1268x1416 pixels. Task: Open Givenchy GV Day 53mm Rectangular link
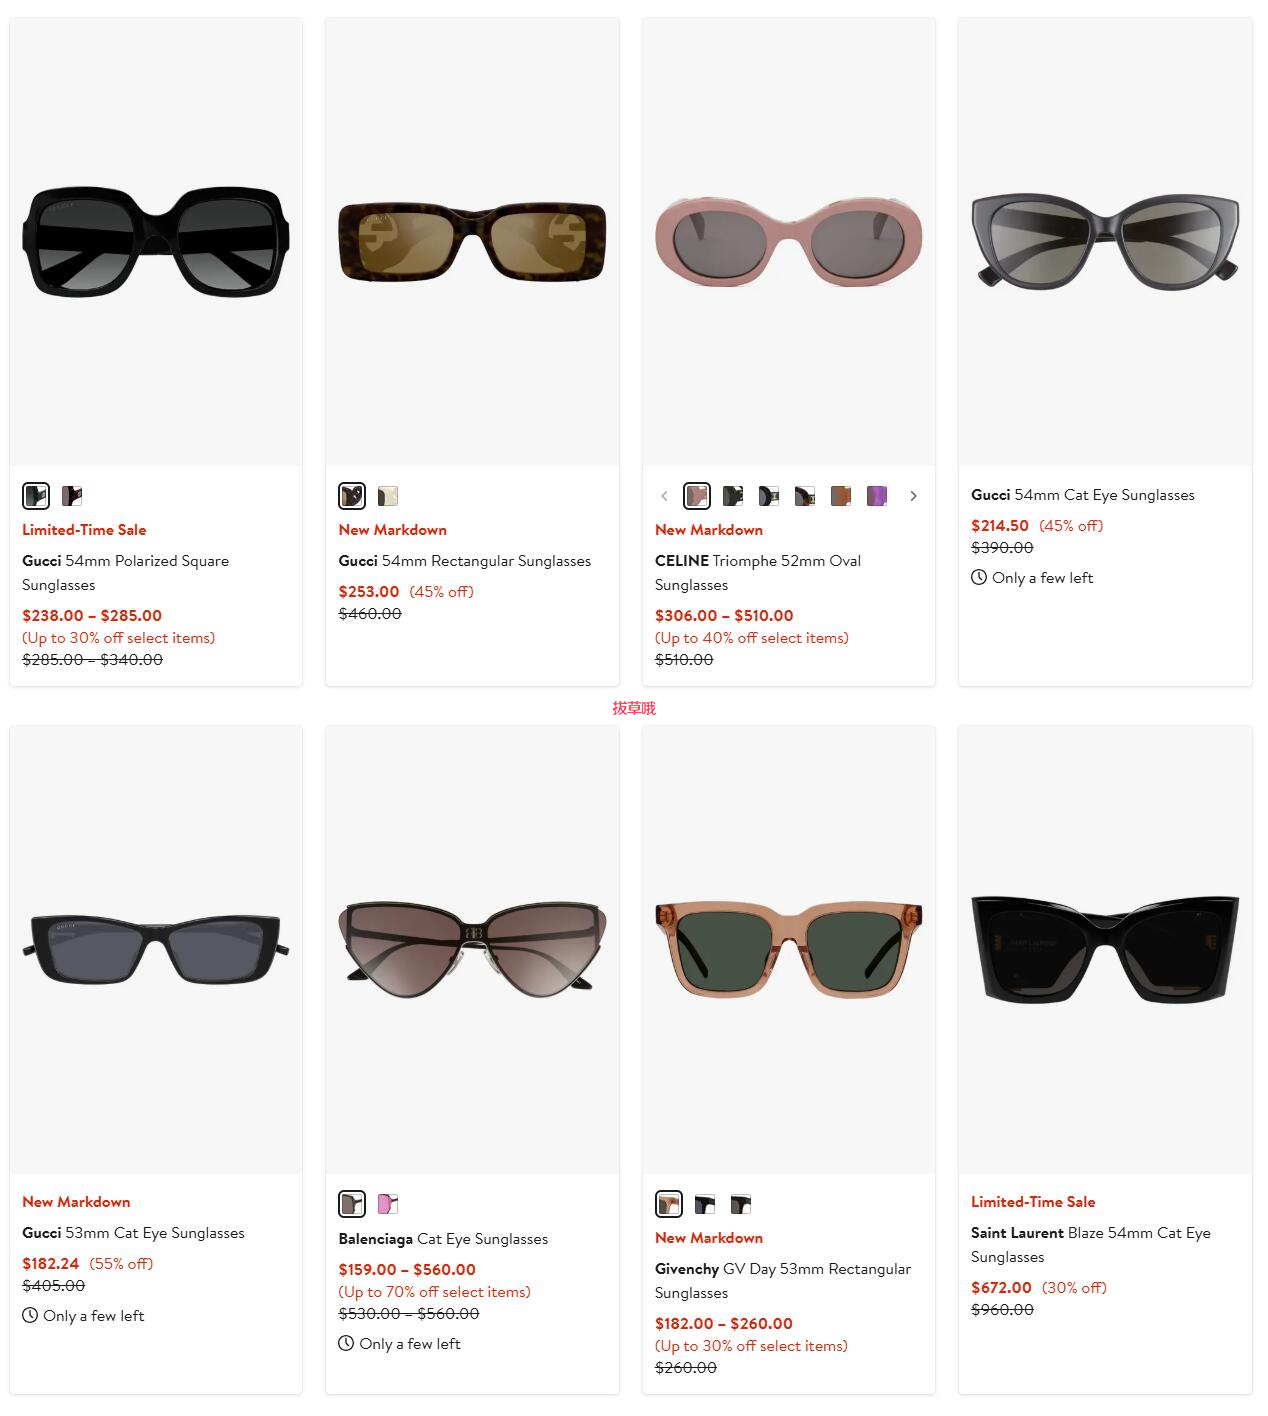coord(783,1281)
